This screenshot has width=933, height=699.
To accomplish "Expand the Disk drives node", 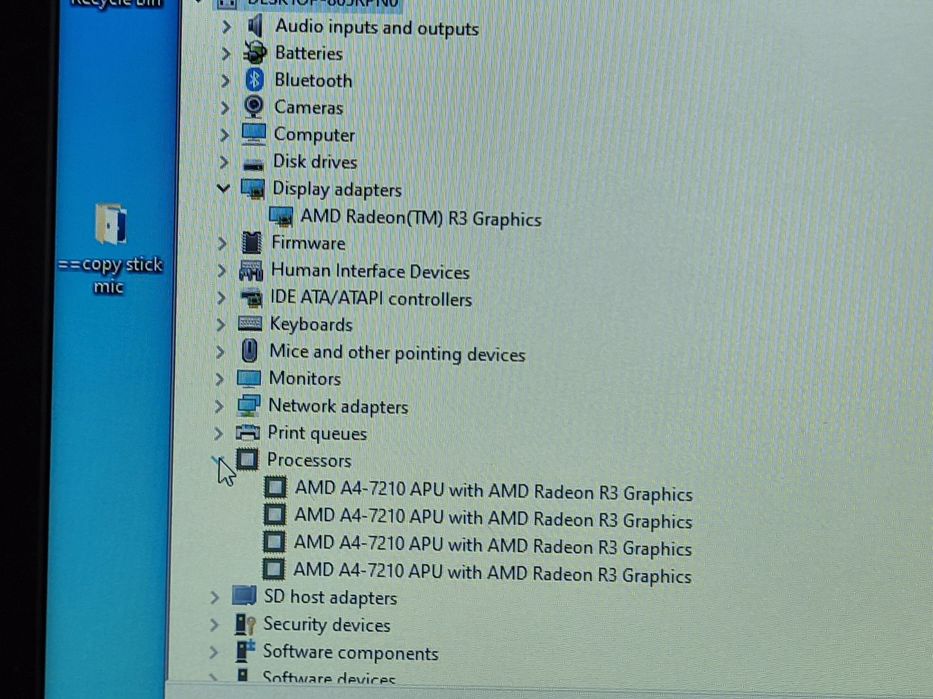I will tap(224, 162).
